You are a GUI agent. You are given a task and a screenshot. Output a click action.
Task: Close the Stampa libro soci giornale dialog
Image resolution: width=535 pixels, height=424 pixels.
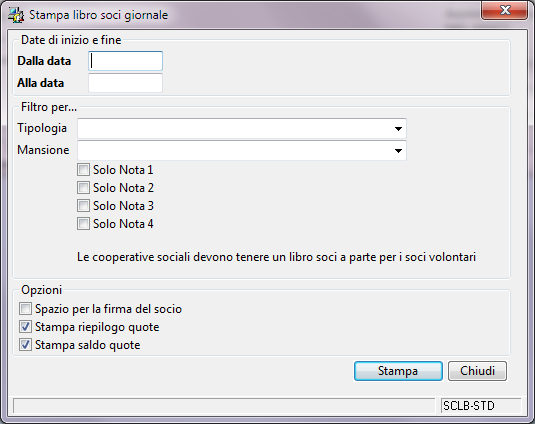504,10
